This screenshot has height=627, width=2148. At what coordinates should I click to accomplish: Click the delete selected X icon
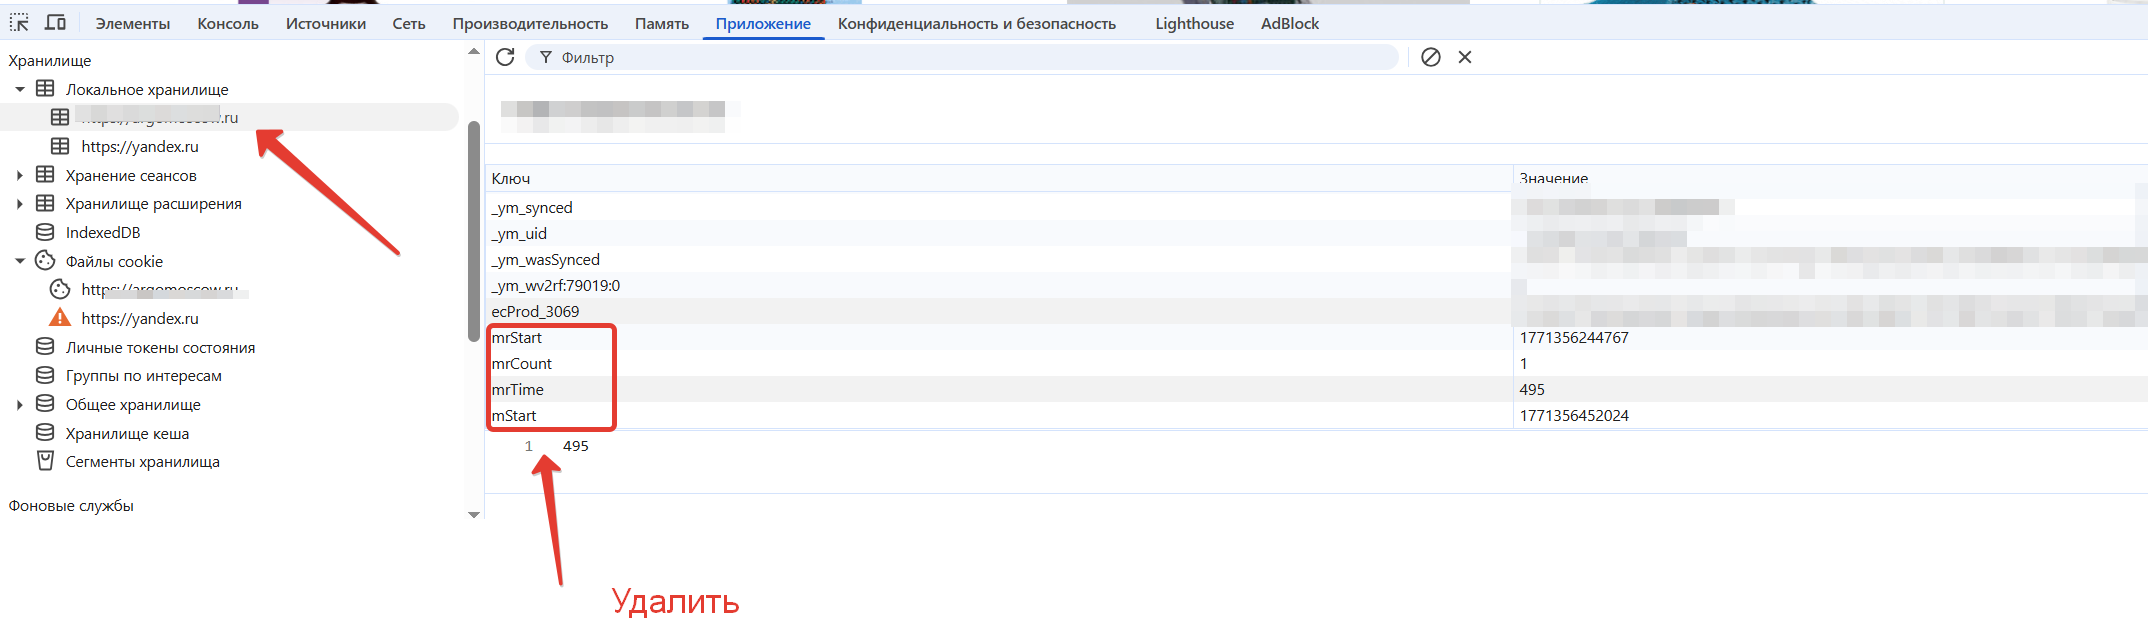coord(1464,57)
